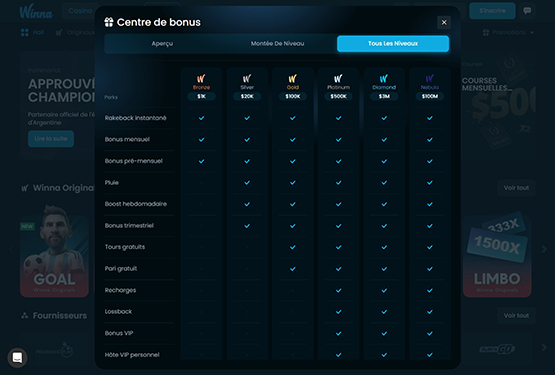Screen dimensions: 555x375
Task: Click the Pluie row label
Action: [111, 182]
